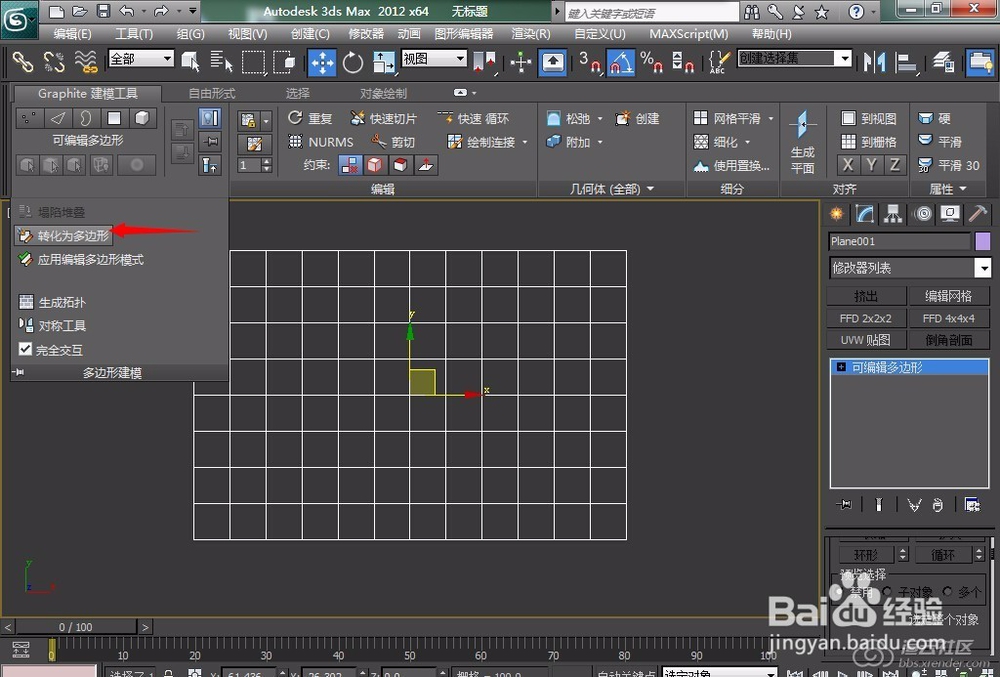Expand the 属性 panel arrow
This screenshot has height=677, width=1000.
963,189
